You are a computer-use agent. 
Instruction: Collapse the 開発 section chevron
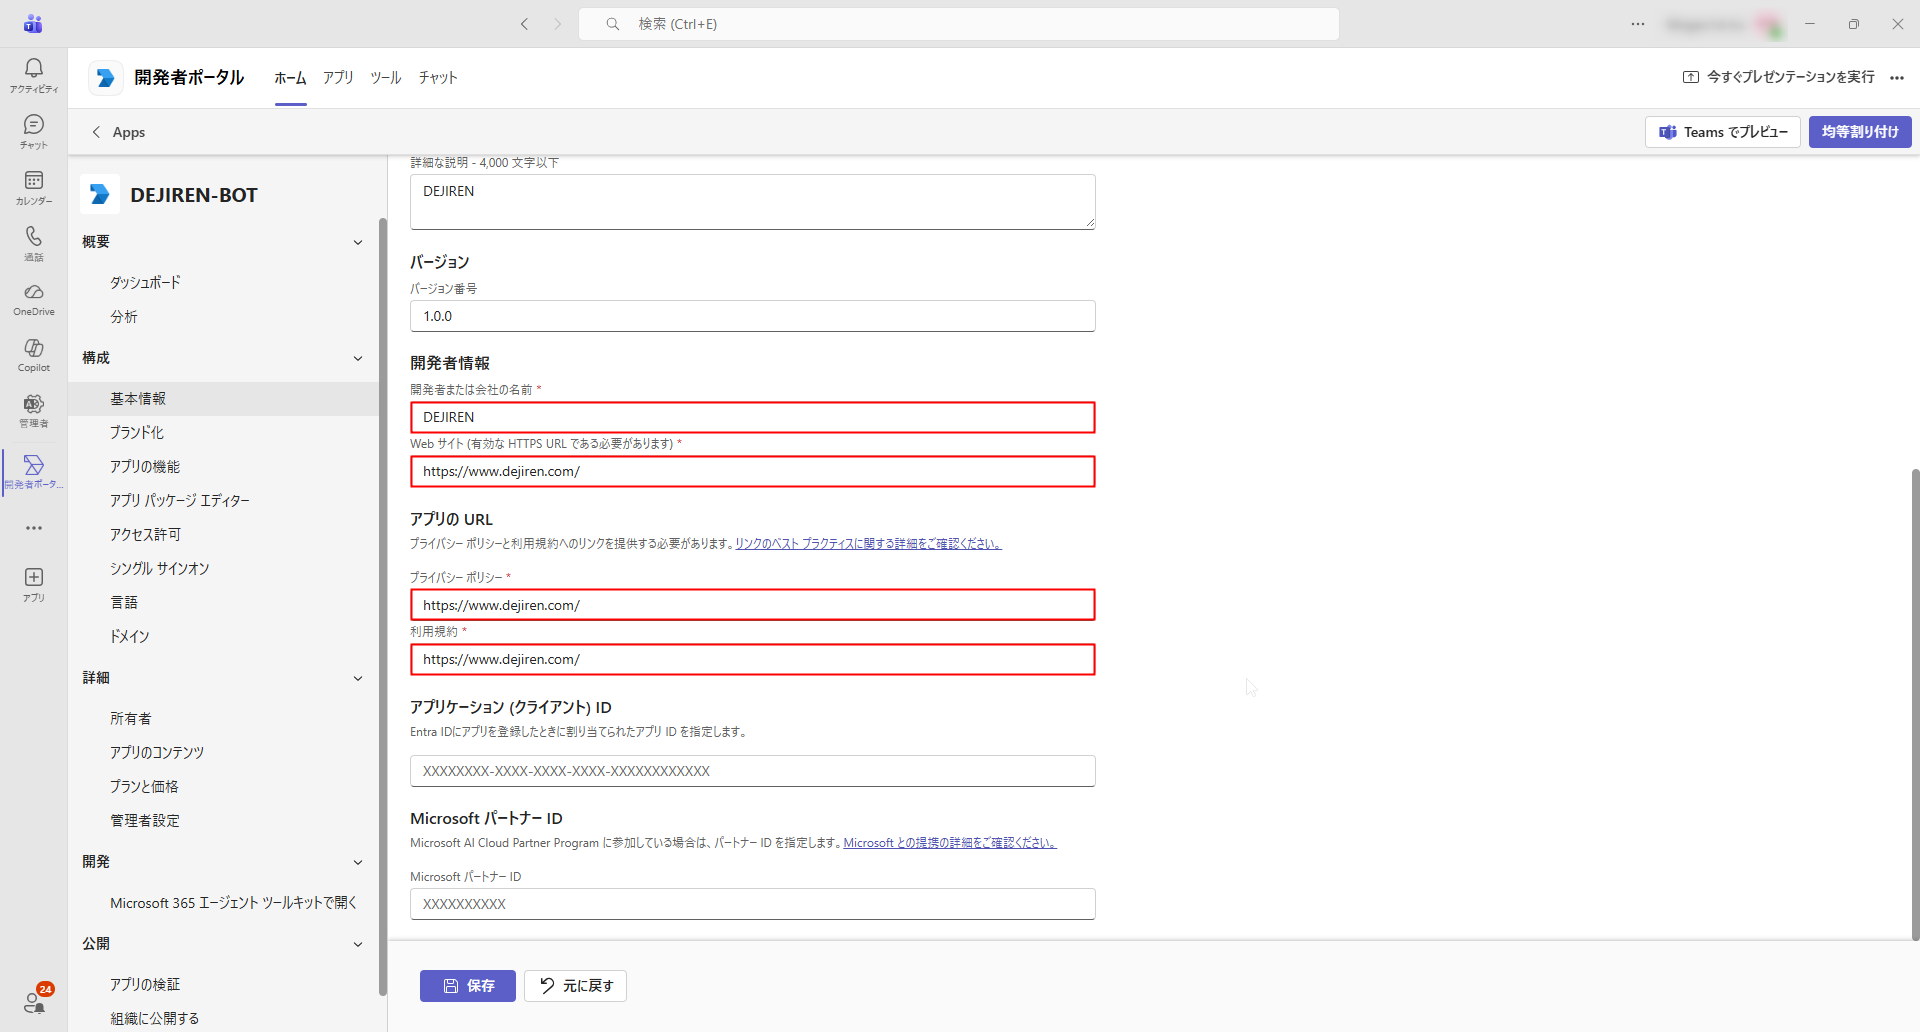(x=358, y=862)
